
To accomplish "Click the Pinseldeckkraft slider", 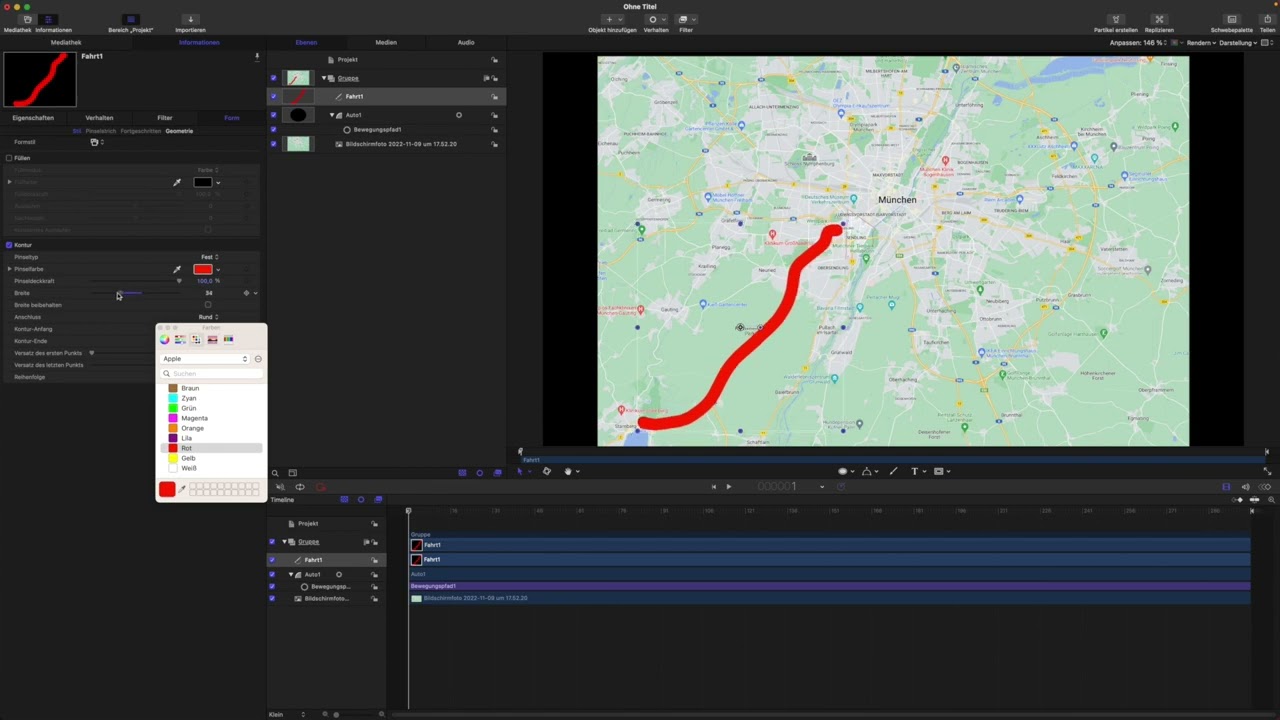I will click(137, 281).
